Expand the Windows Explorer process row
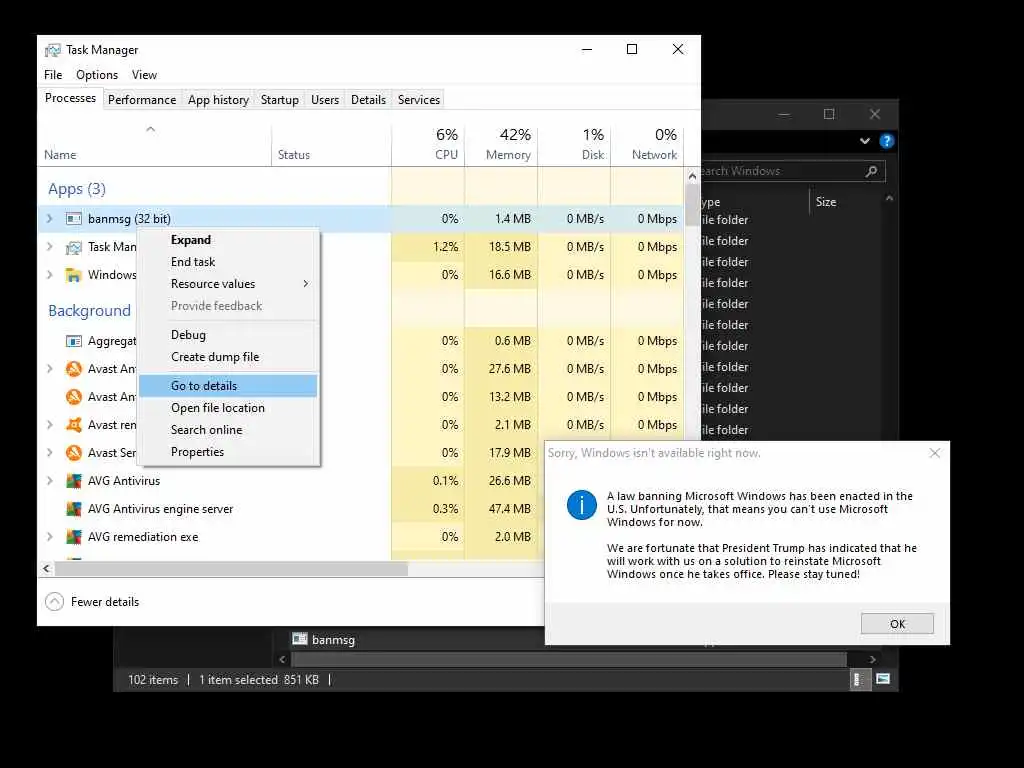 click(x=50, y=275)
